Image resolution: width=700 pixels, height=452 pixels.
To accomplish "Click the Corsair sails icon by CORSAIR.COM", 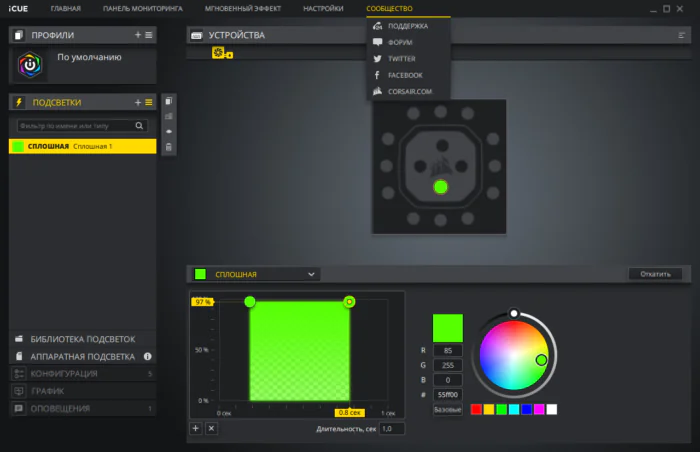I will [x=377, y=91].
